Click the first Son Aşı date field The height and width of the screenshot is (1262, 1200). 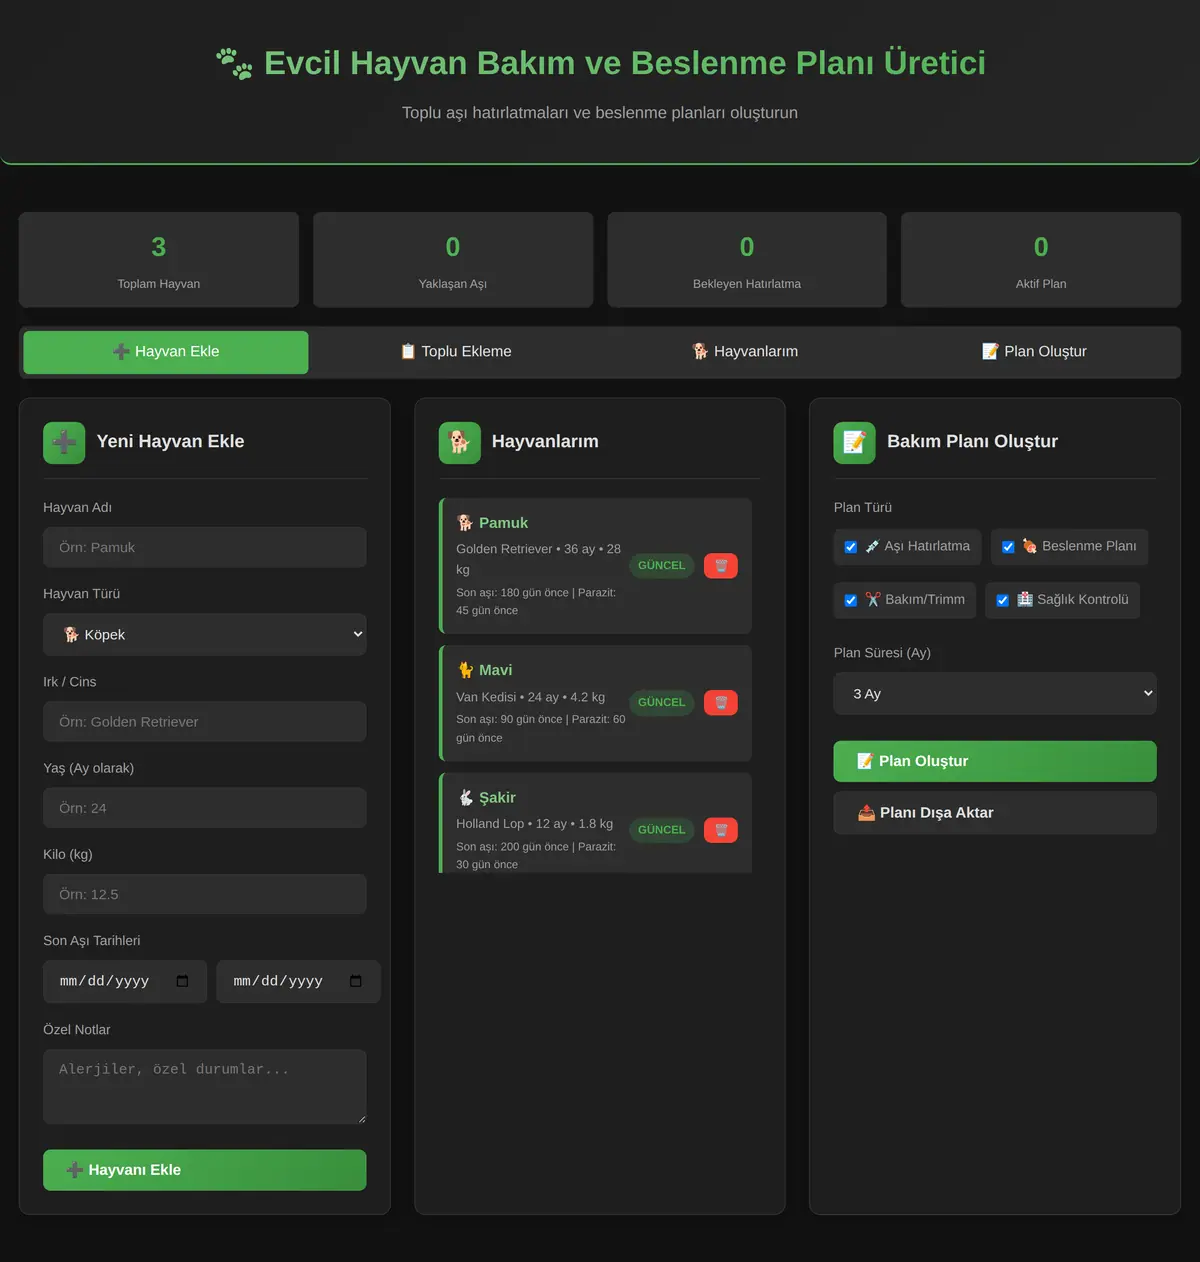pyautogui.click(x=125, y=982)
